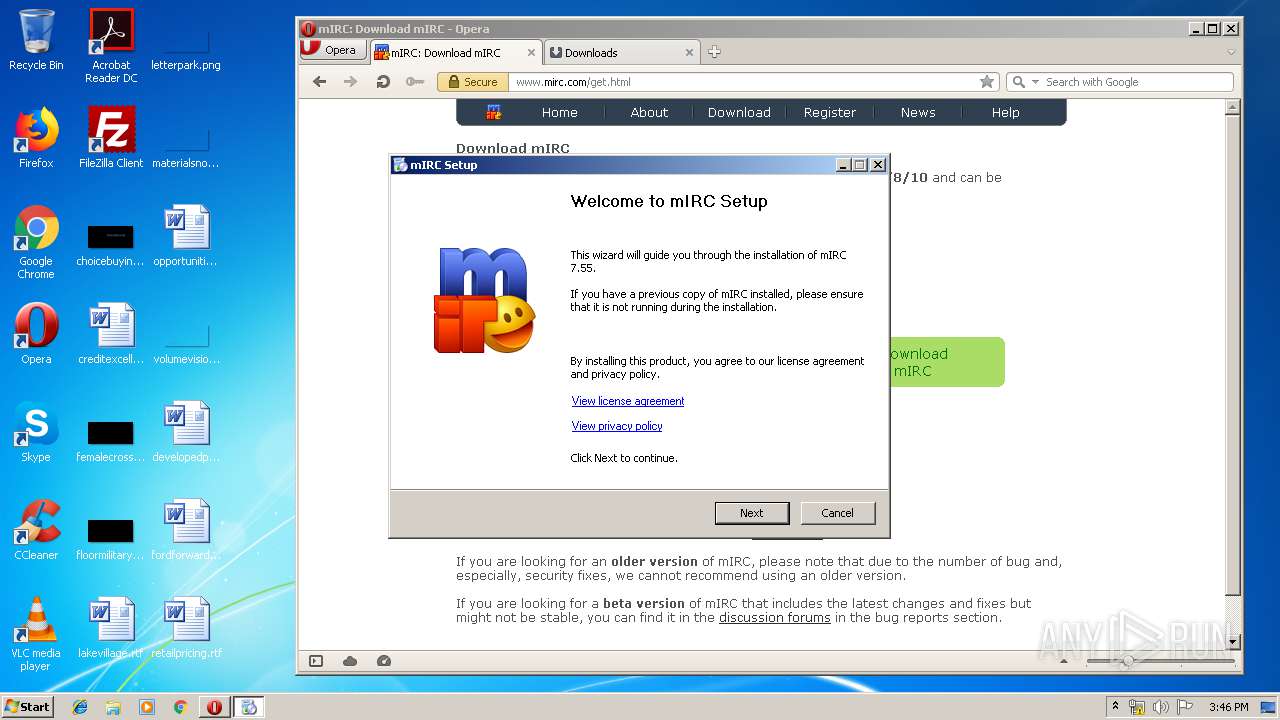Image resolution: width=1280 pixels, height=720 pixels.
Task: Open the network status tray icon
Action: [1137, 707]
